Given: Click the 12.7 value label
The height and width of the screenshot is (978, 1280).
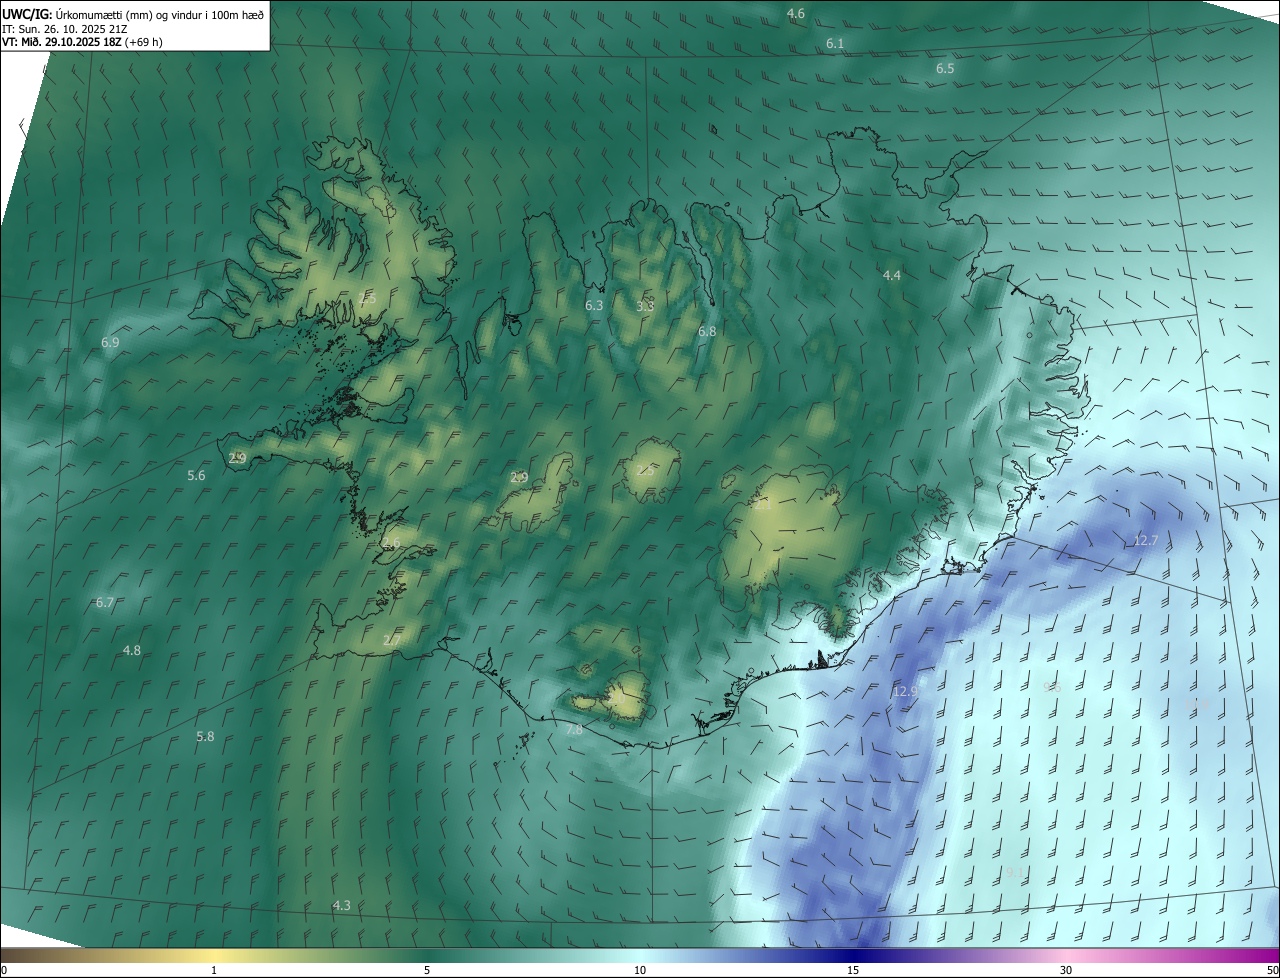Looking at the screenshot, I should (1145, 540).
